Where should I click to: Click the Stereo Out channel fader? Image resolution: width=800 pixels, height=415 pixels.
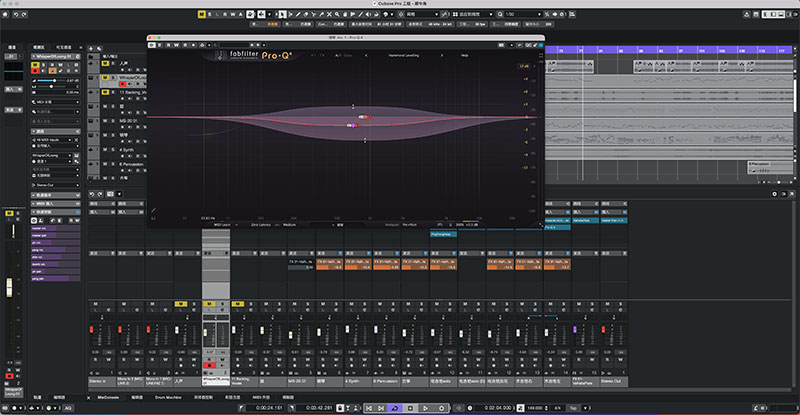coord(604,330)
